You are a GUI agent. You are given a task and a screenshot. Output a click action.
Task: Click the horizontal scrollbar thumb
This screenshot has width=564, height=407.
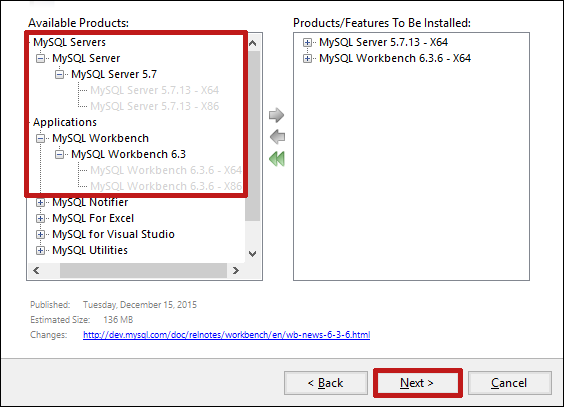click(x=143, y=270)
